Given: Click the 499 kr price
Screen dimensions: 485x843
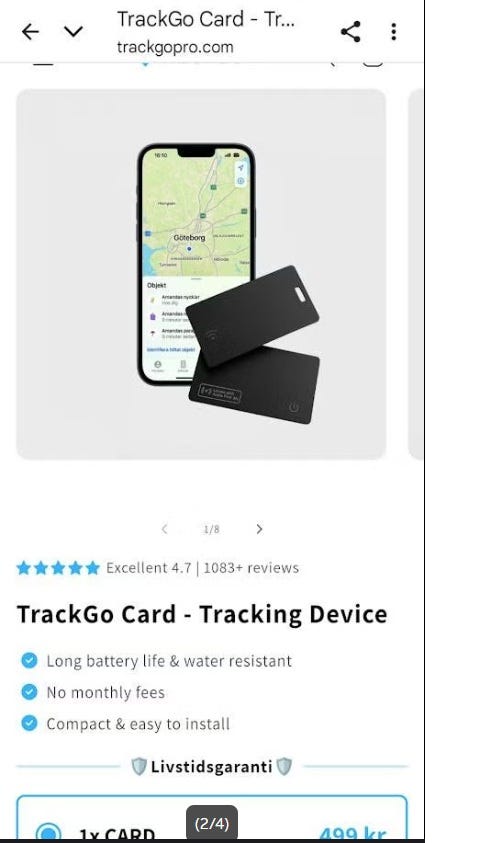Looking at the screenshot, I should (x=352, y=833).
